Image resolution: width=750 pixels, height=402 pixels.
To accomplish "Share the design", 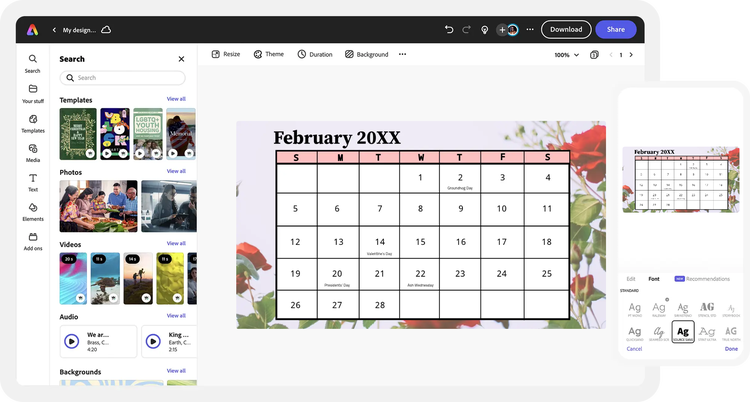I will [616, 30].
